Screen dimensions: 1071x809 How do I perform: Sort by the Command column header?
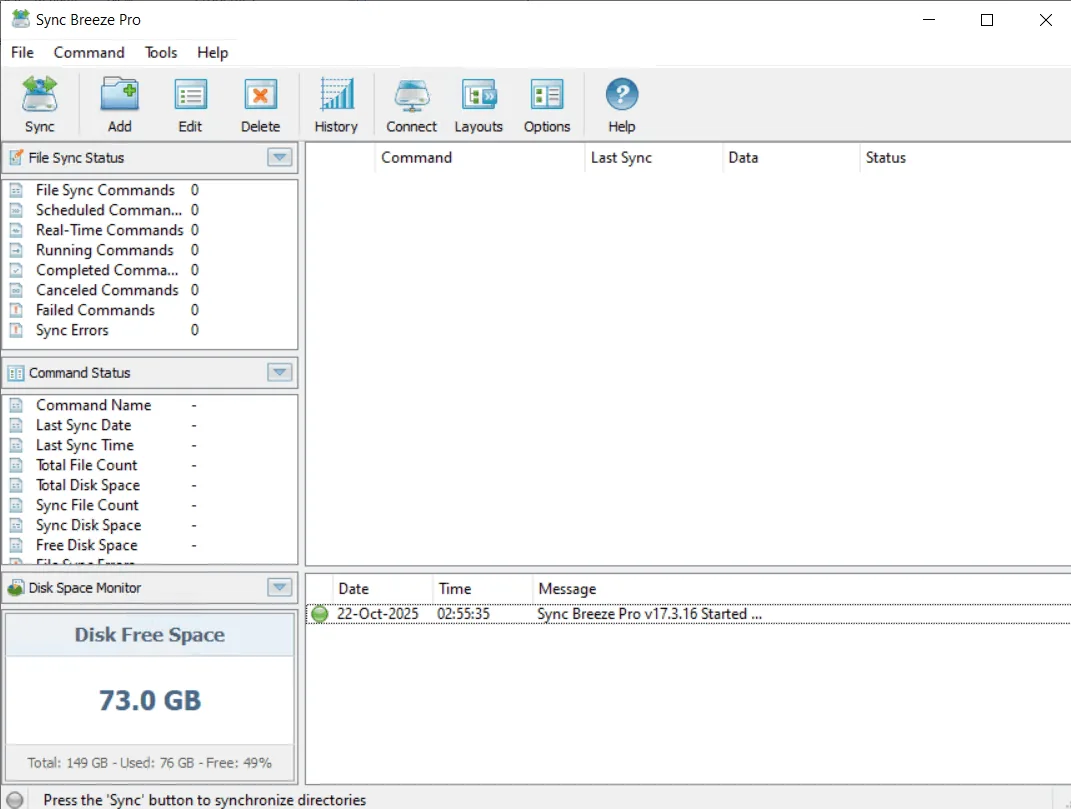tap(479, 158)
